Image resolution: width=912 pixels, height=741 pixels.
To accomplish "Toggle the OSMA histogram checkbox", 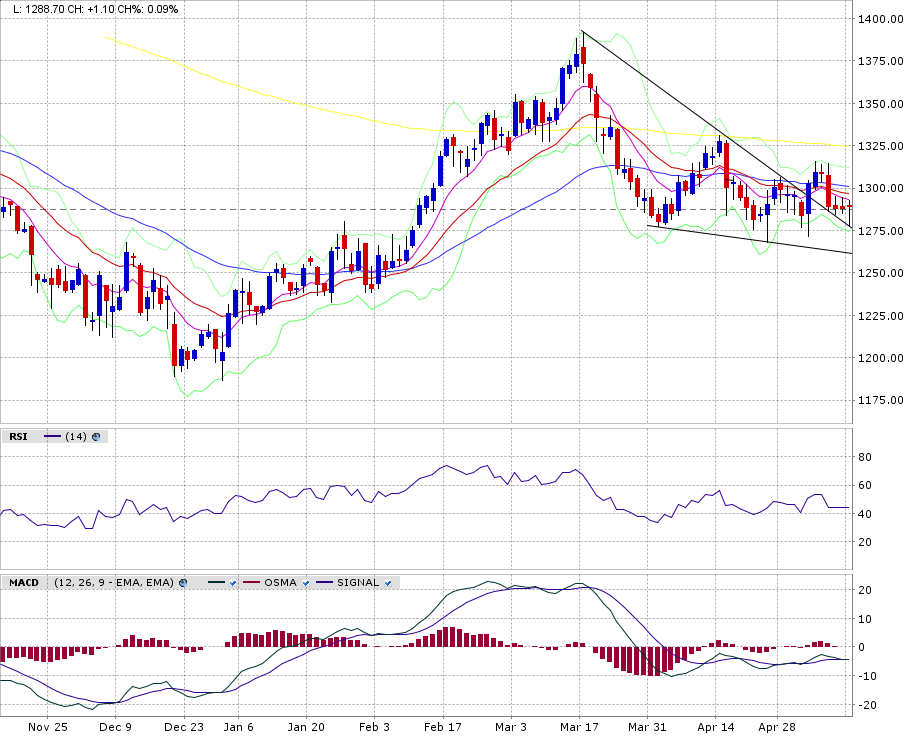I will coord(306,582).
